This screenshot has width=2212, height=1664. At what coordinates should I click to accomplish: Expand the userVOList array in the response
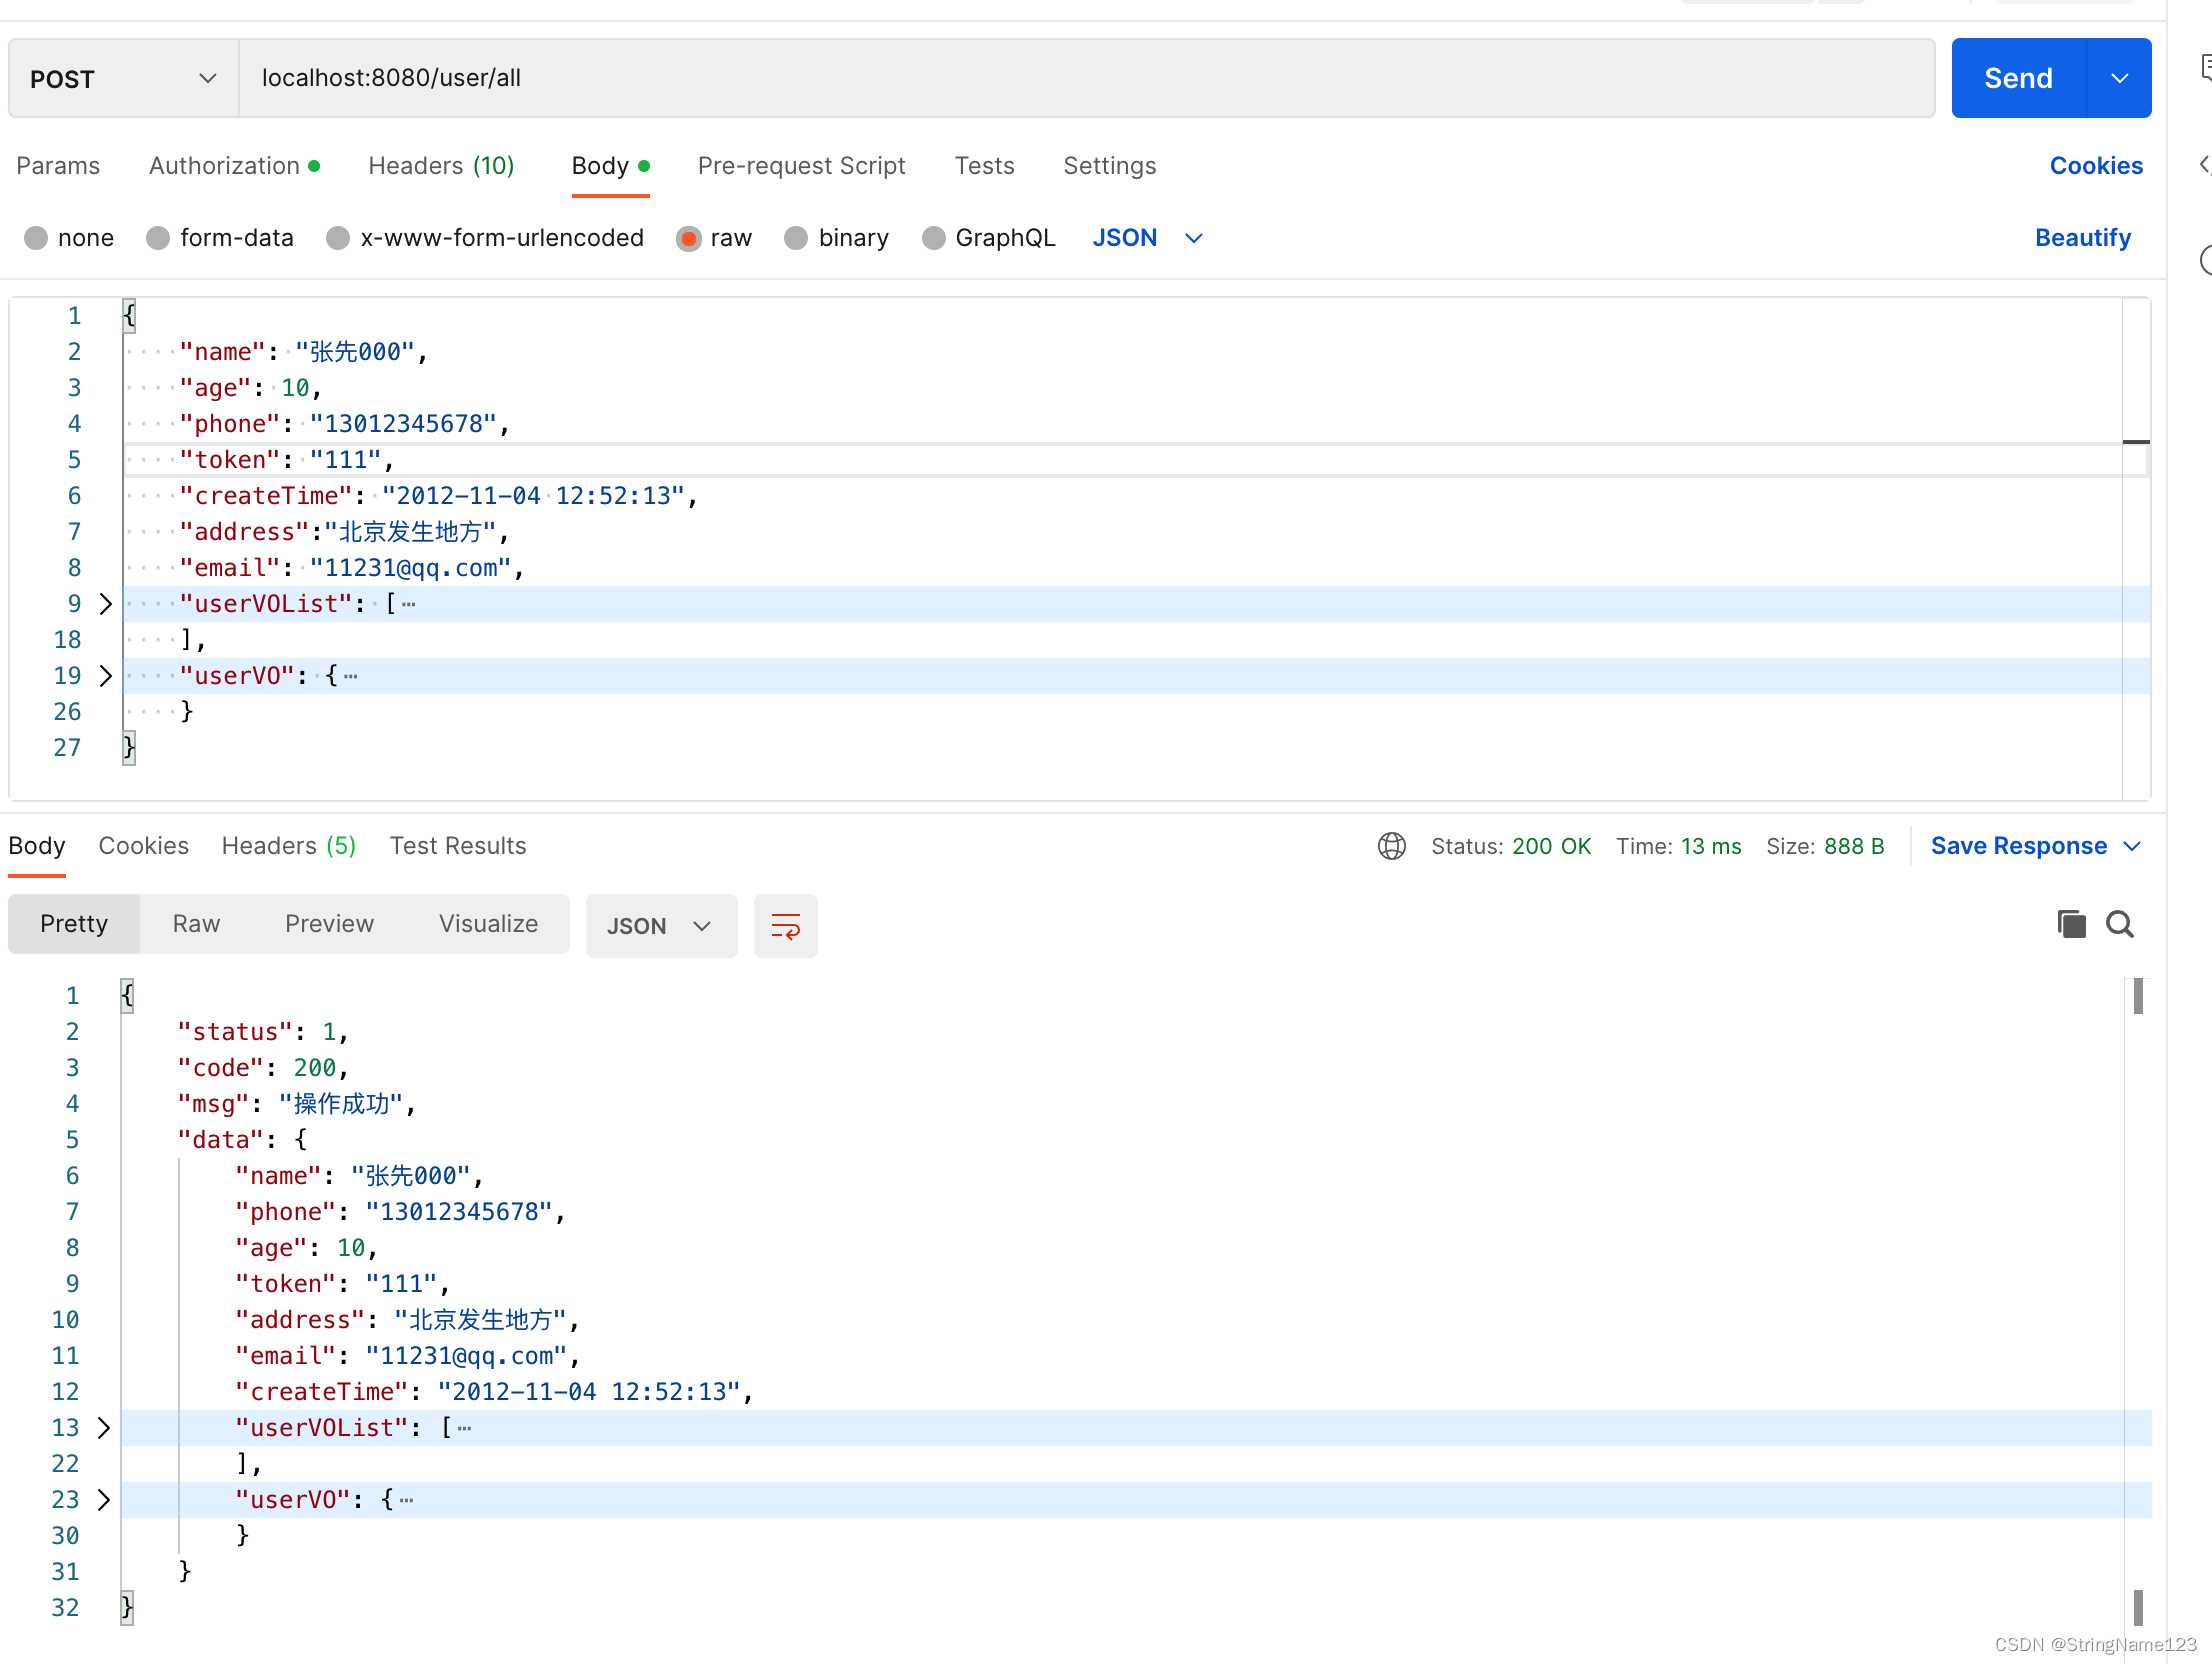pos(103,1428)
